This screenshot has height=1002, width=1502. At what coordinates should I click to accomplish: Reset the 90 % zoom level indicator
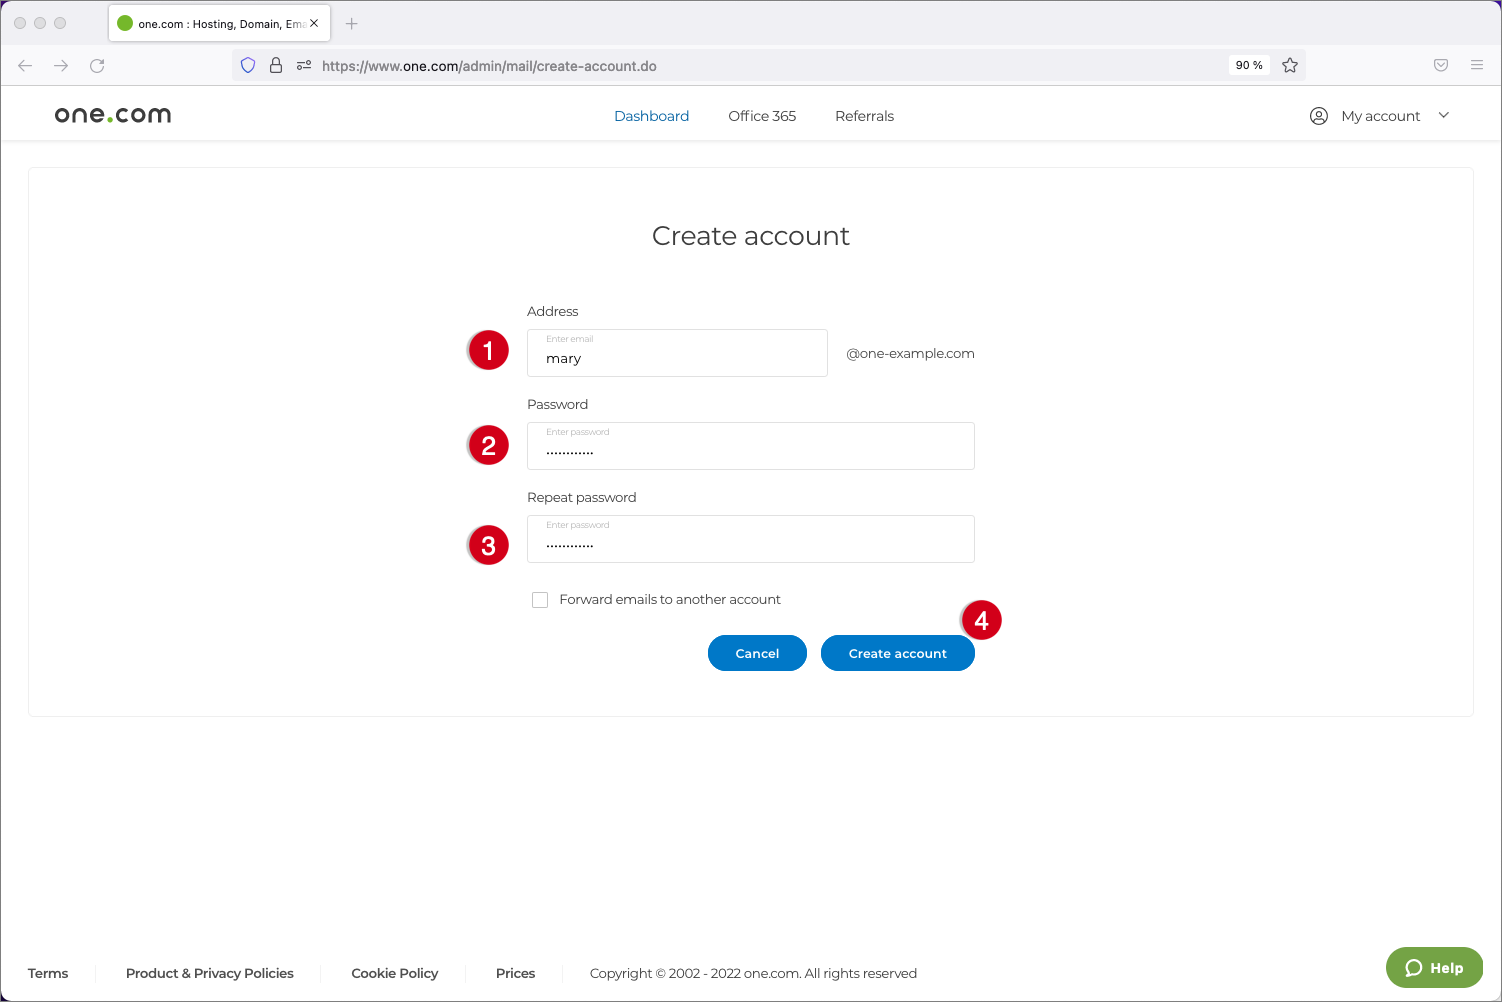coord(1249,65)
